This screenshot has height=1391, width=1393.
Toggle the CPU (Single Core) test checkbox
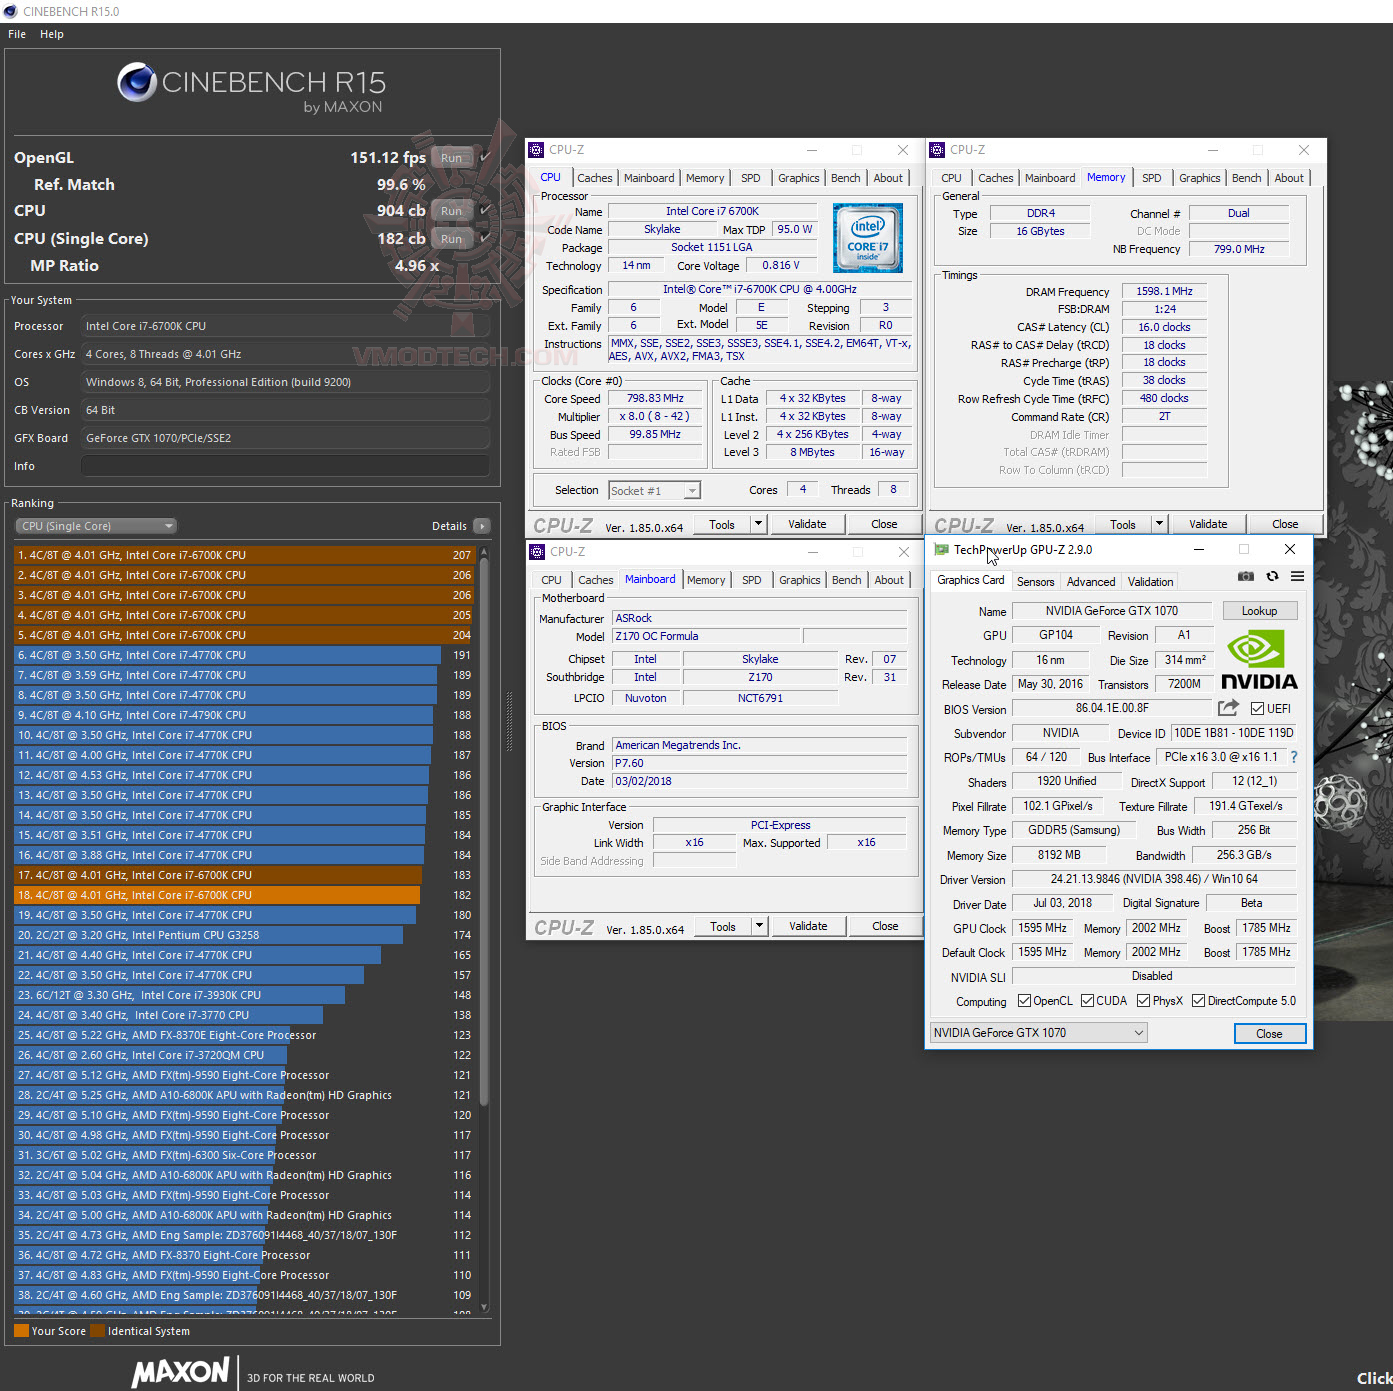pos(485,238)
